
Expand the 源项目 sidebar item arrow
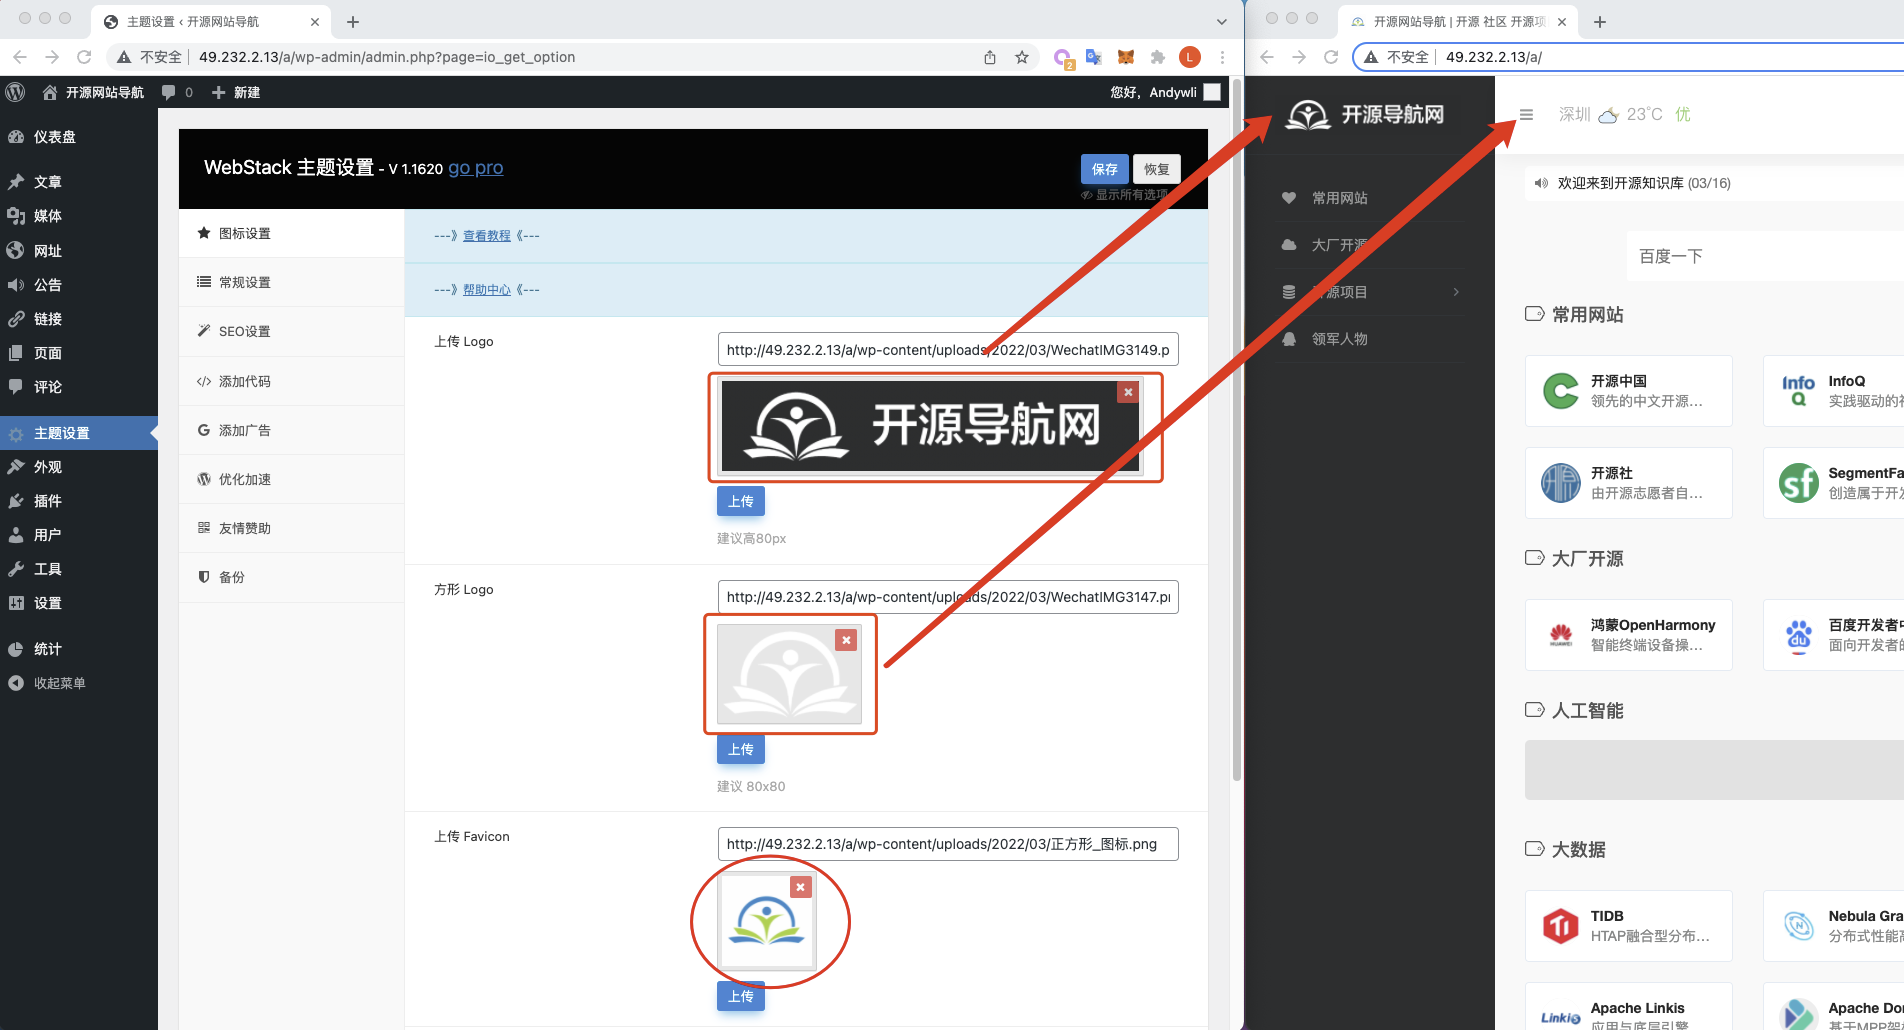[1456, 292]
